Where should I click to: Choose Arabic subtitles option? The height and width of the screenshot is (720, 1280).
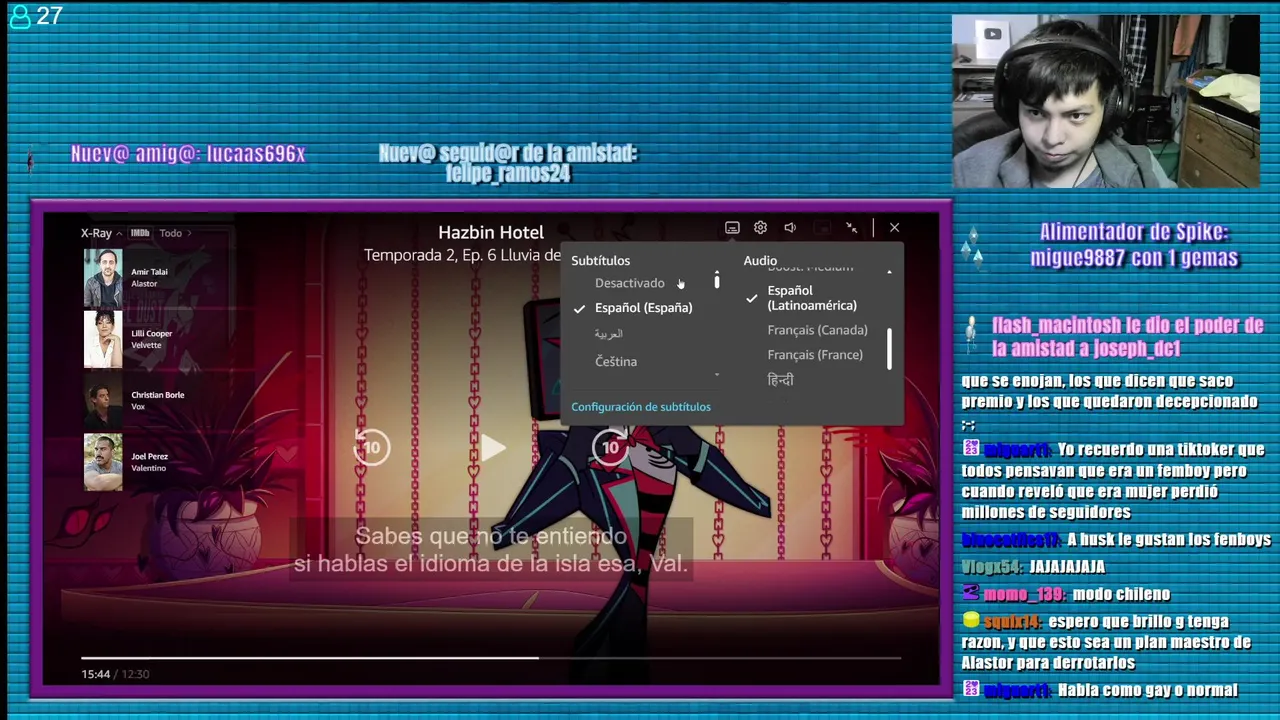point(609,334)
